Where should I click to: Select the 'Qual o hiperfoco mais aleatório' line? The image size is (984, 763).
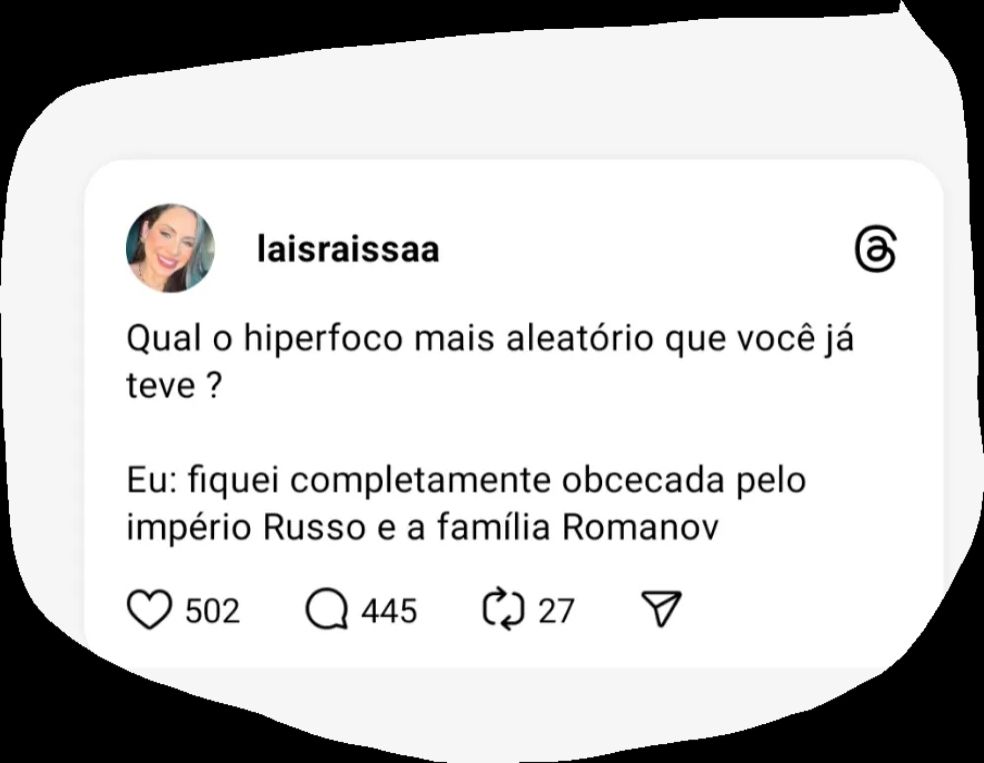490,339
